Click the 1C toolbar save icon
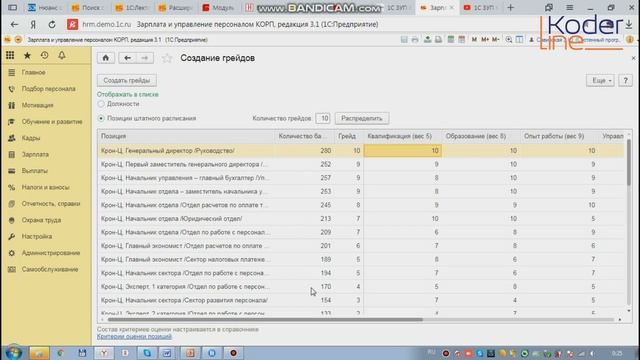640x360 pixels. pos(404,40)
